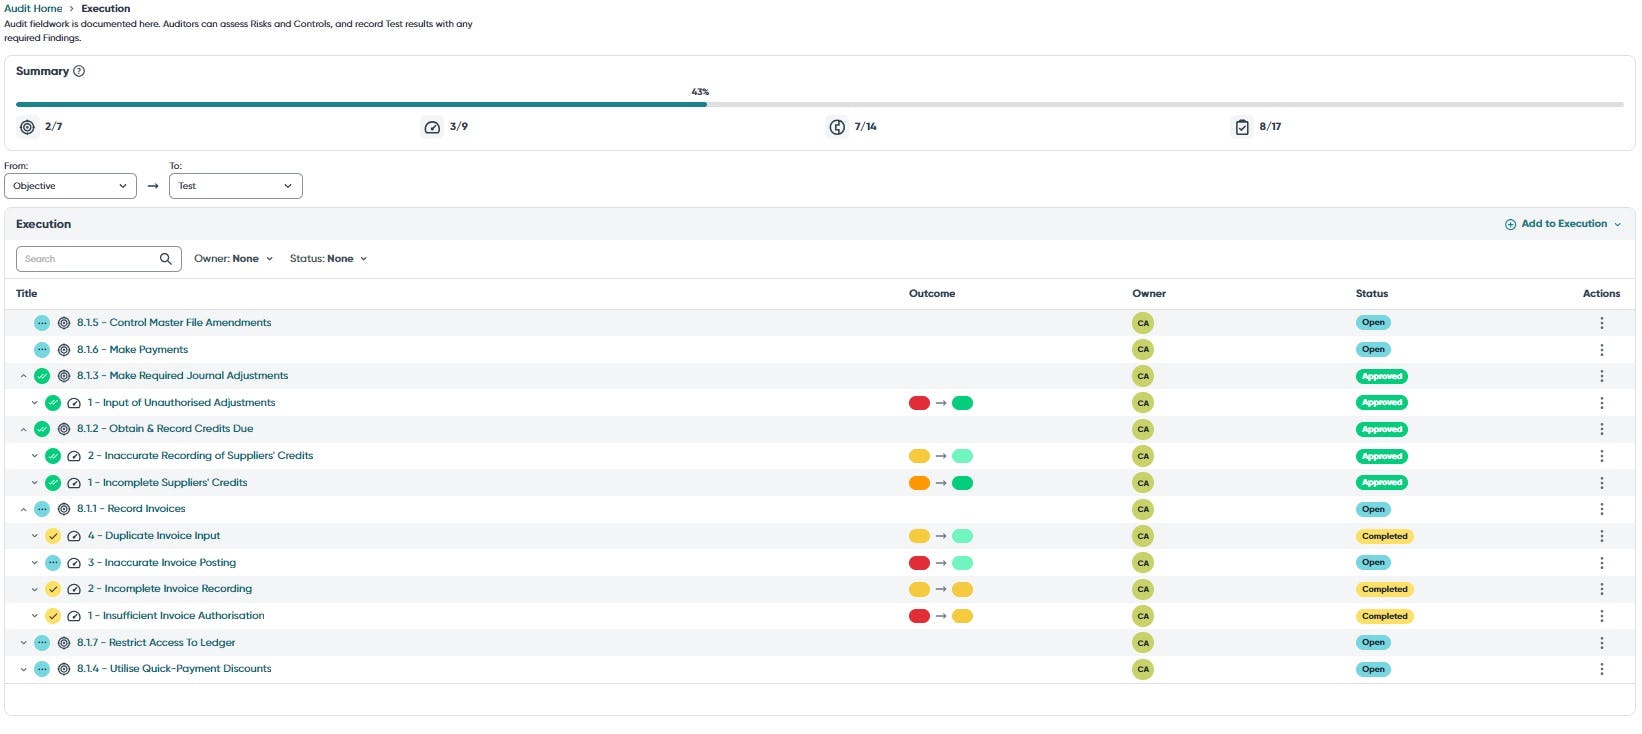1642x734 pixels.
Task: Open actions menu for Input of Unauthorised Adjustments
Action: (1601, 403)
